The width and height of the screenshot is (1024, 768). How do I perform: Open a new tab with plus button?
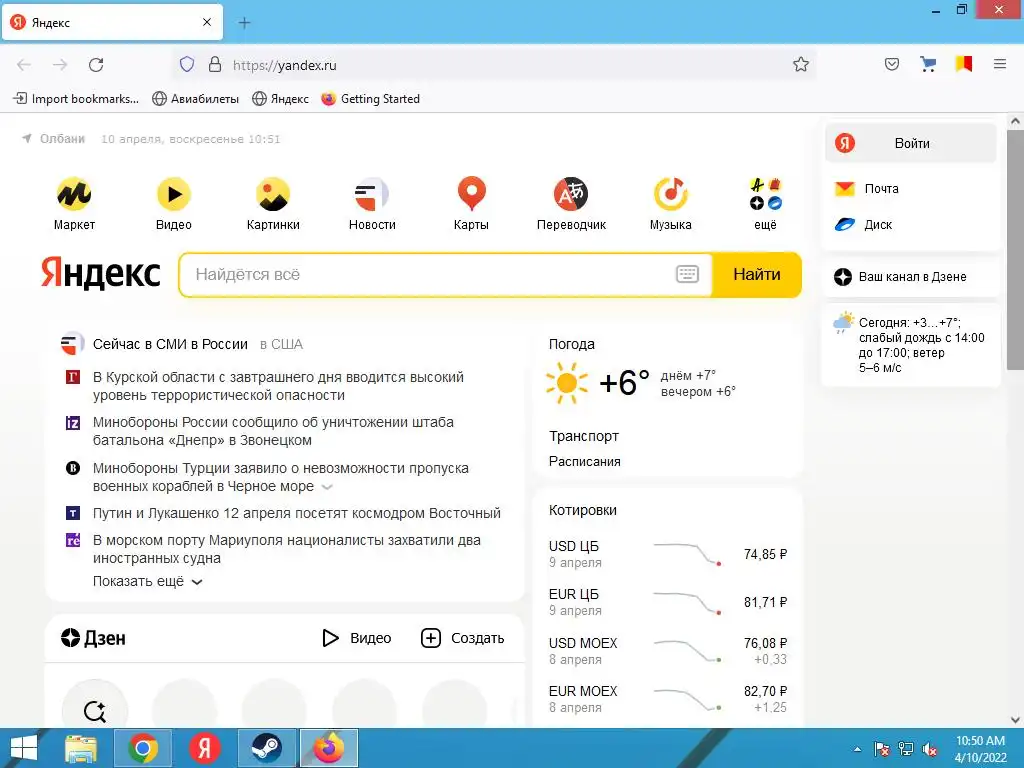244,23
